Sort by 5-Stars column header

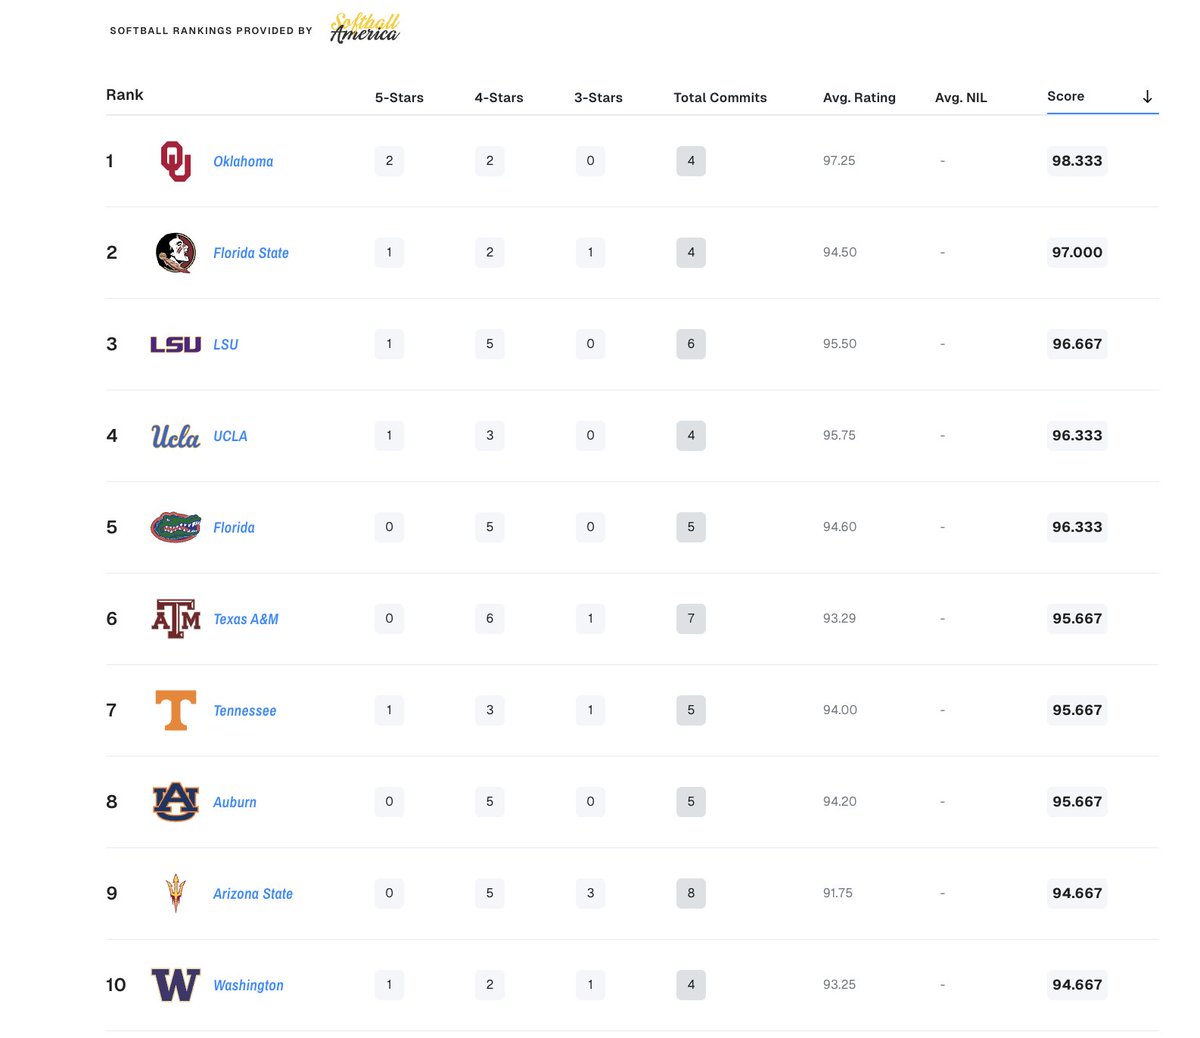click(x=399, y=98)
